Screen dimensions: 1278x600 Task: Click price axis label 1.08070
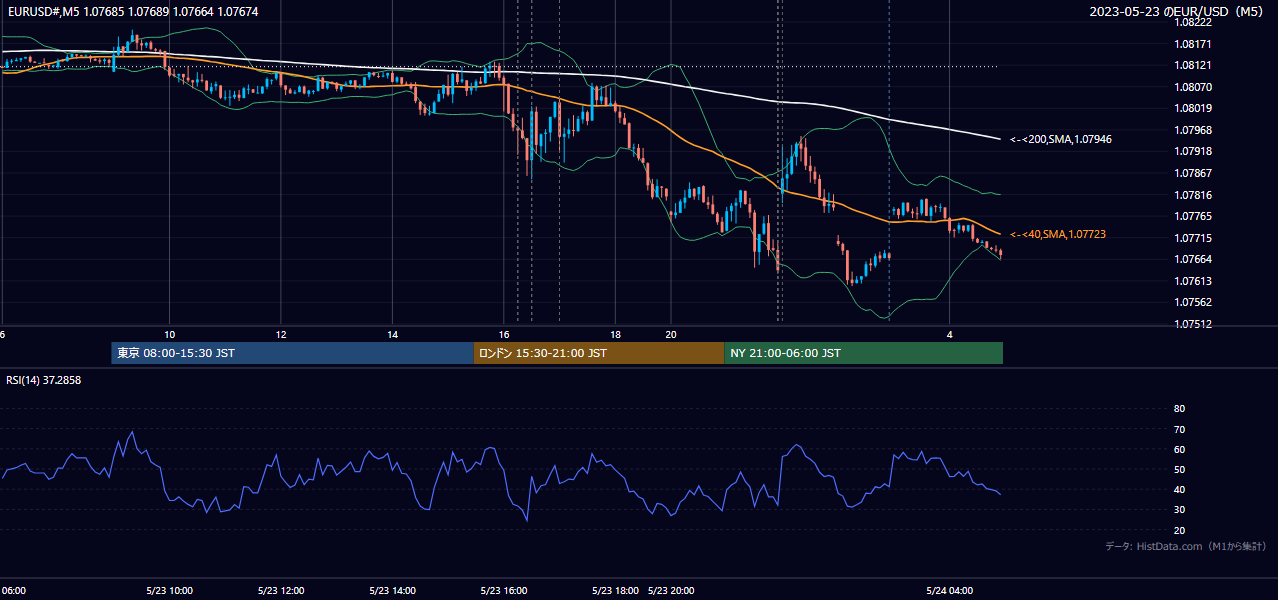click(1192, 87)
